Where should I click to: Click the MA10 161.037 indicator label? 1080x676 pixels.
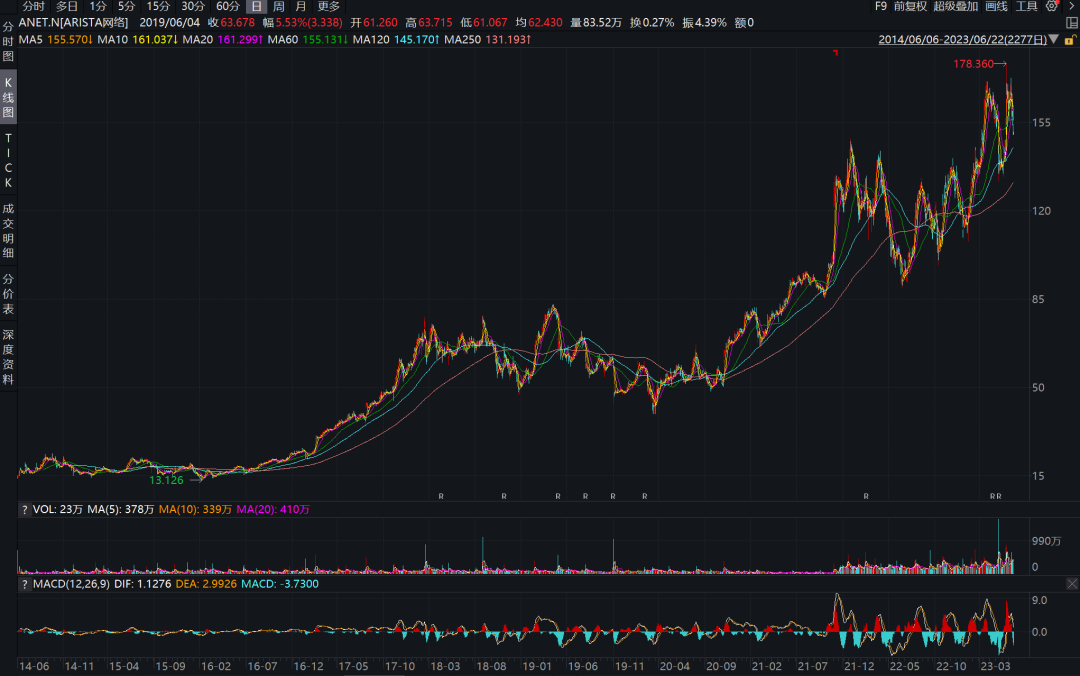(x=138, y=39)
